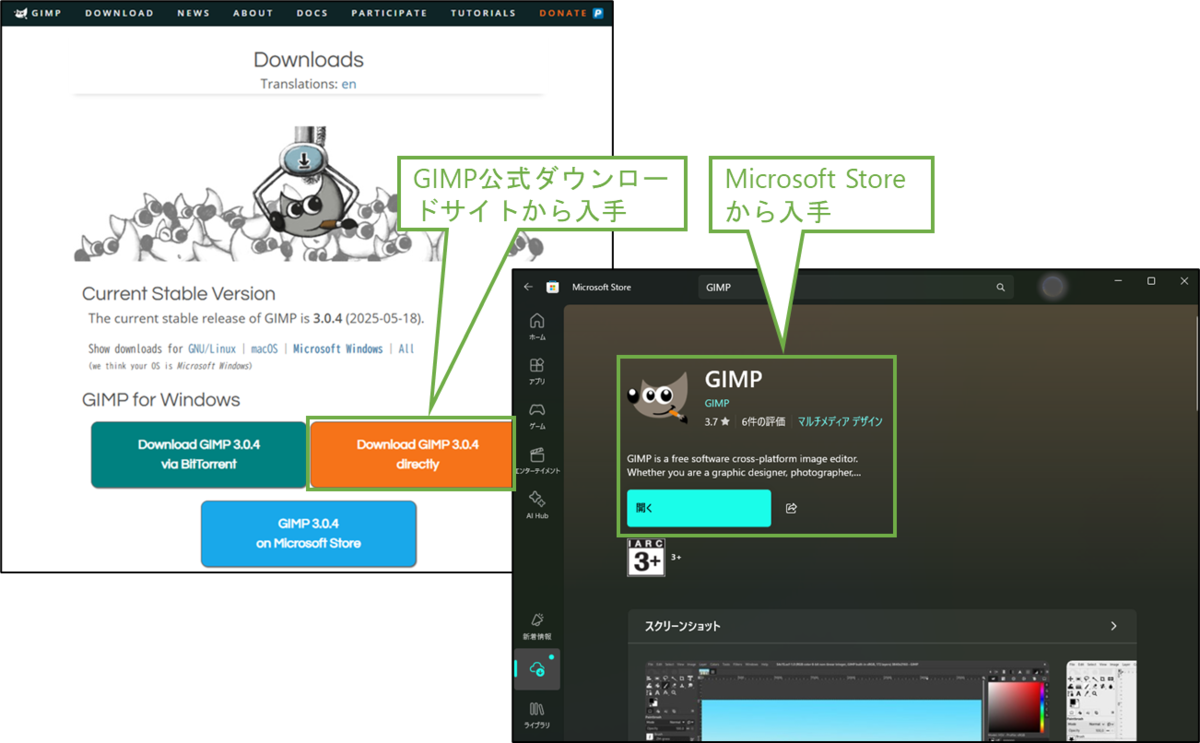The image size is (1200, 743).
Task: Click the Downloads page title
Action: (308, 60)
